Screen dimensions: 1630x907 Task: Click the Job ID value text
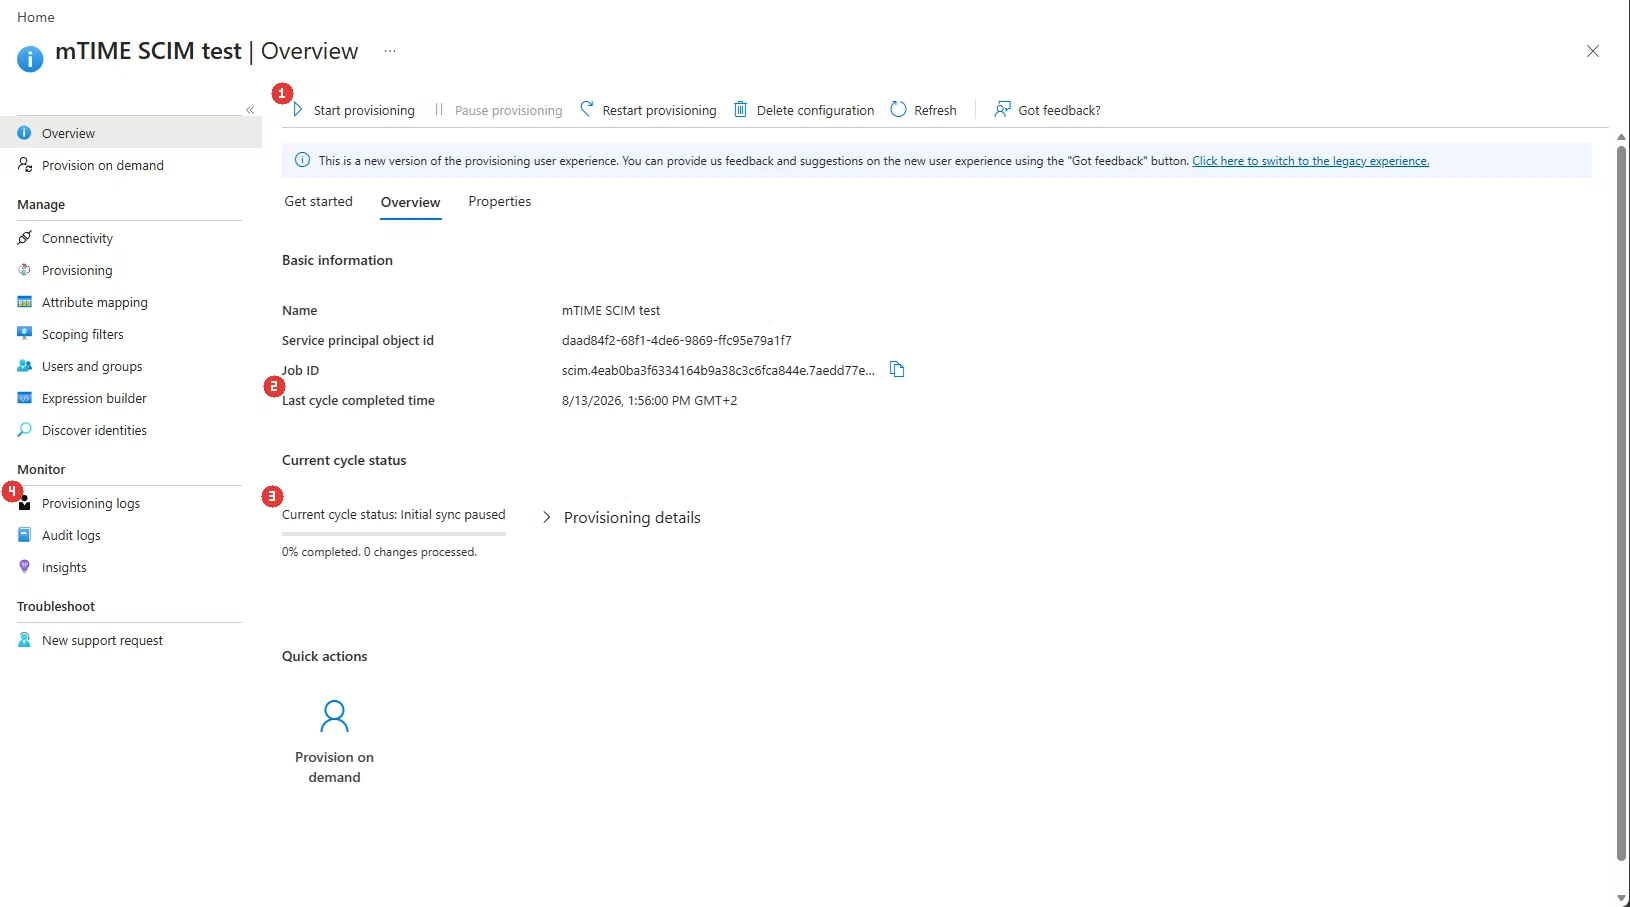pyautogui.click(x=719, y=370)
